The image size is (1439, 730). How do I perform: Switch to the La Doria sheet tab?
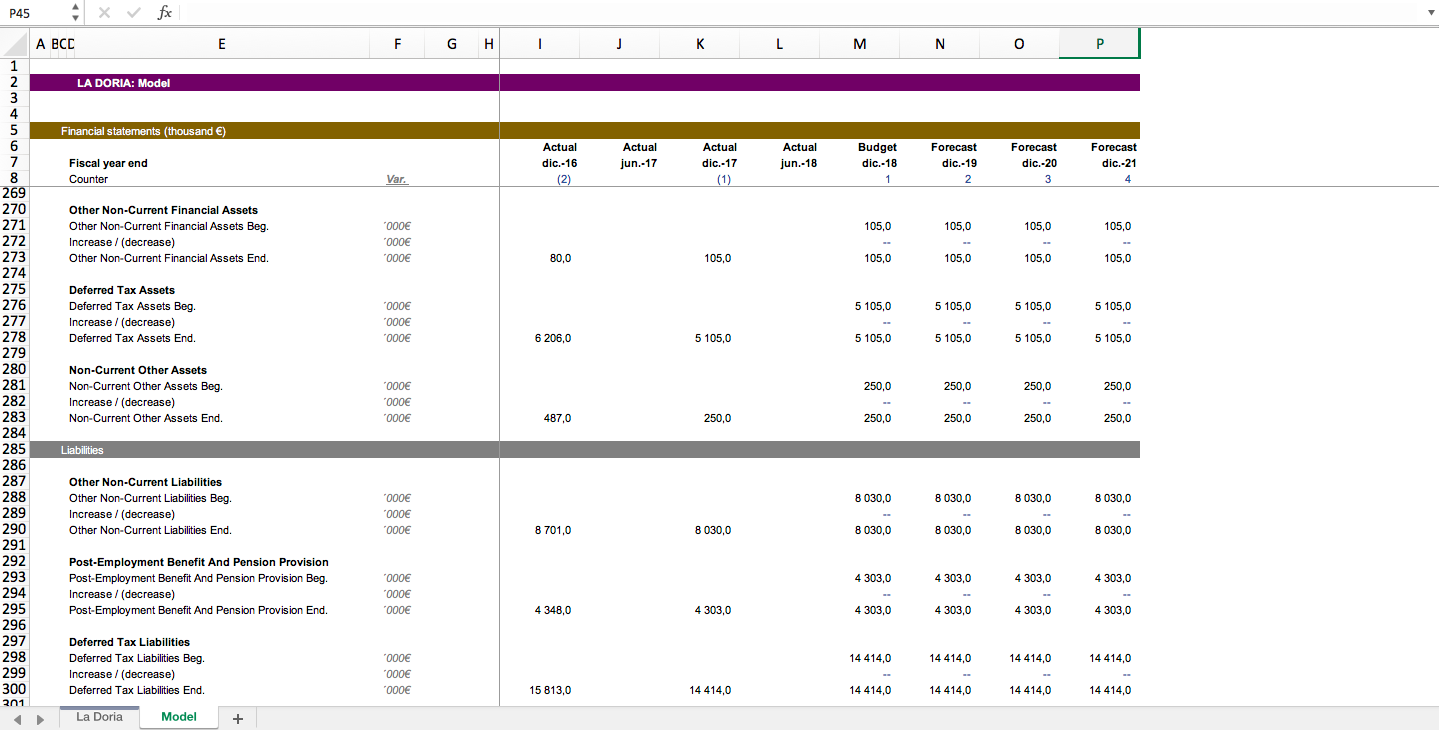tap(99, 717)
